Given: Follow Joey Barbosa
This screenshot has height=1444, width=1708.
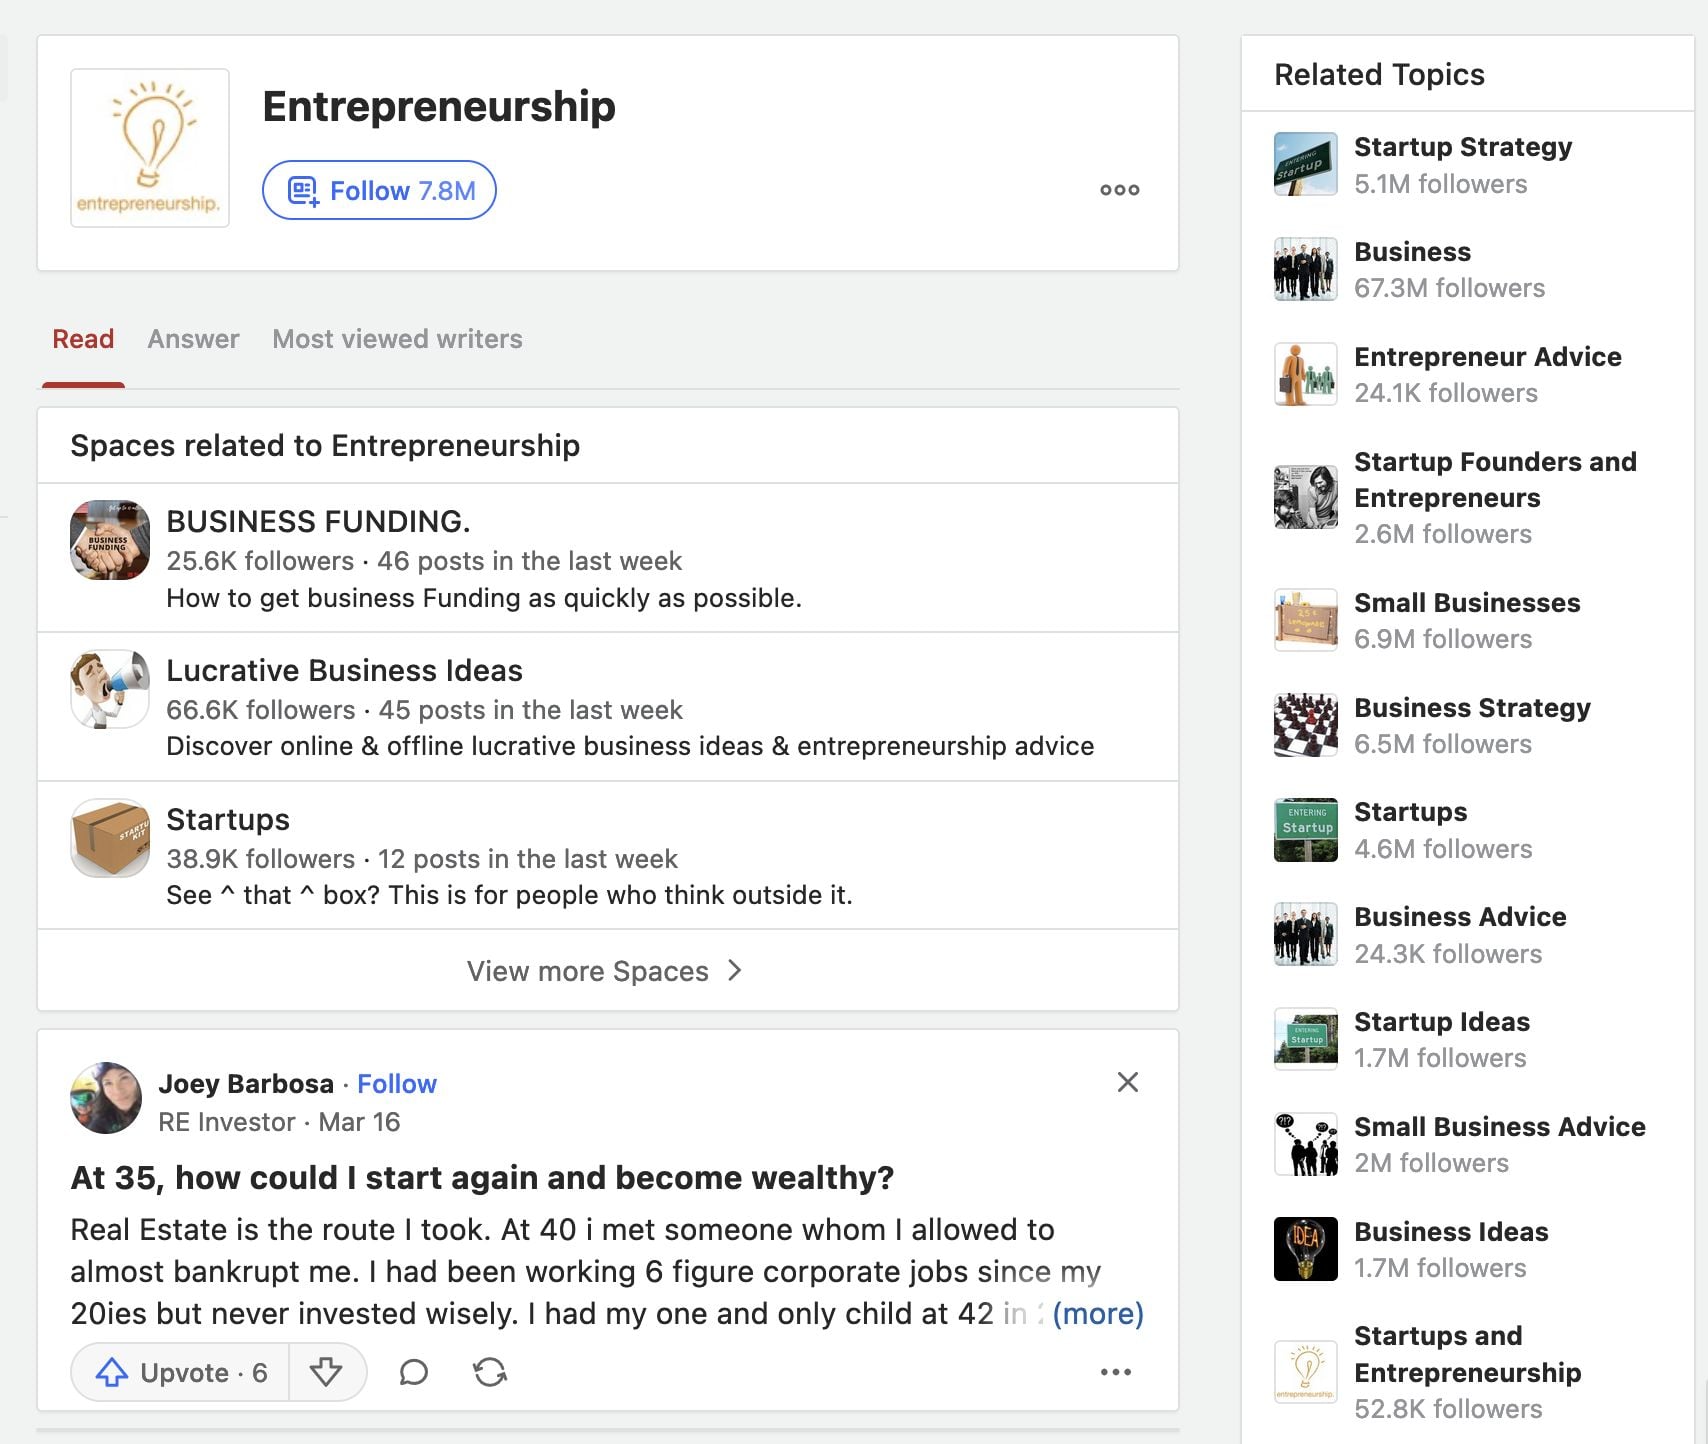Looking at the screenshot, I should 397,1083.
